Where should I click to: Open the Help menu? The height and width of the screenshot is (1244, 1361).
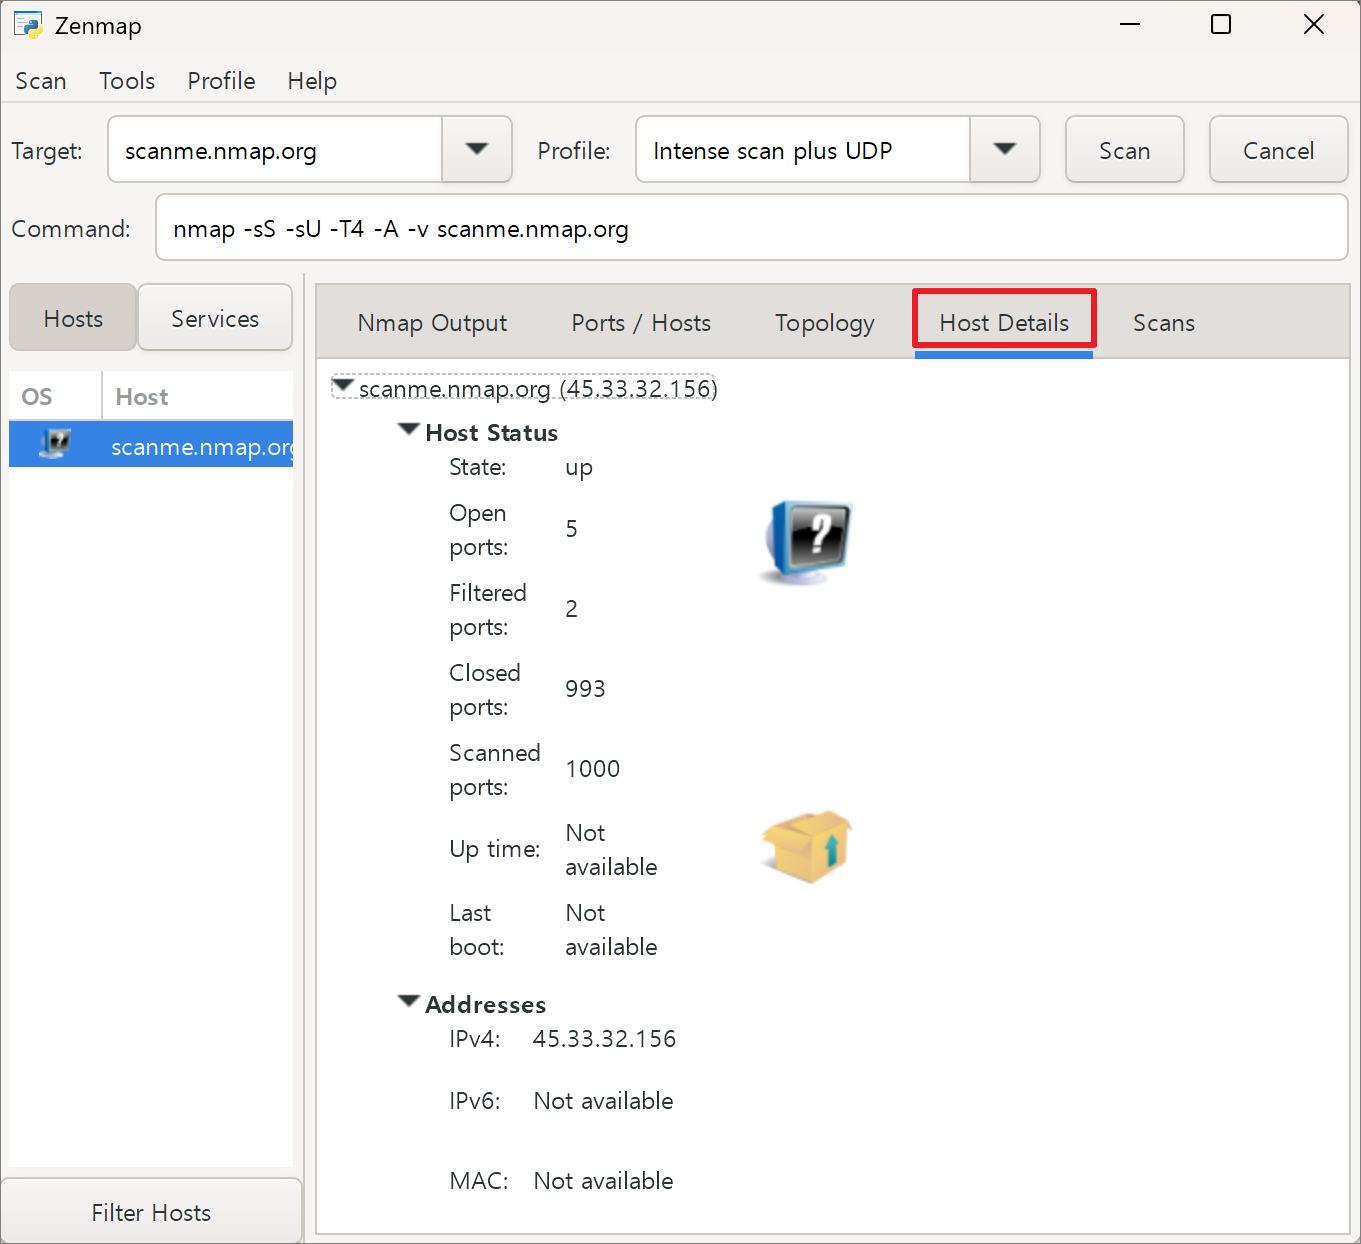click(x=312, y=81)
